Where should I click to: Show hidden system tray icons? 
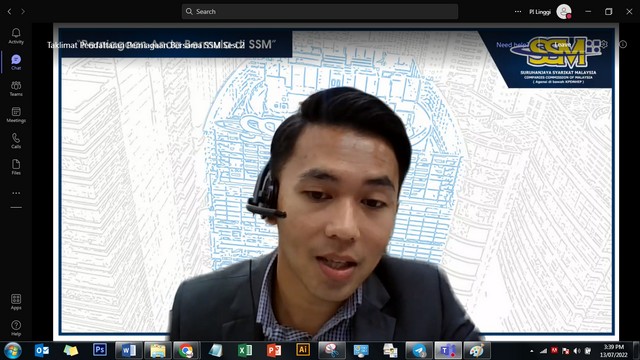pos(531,351)
